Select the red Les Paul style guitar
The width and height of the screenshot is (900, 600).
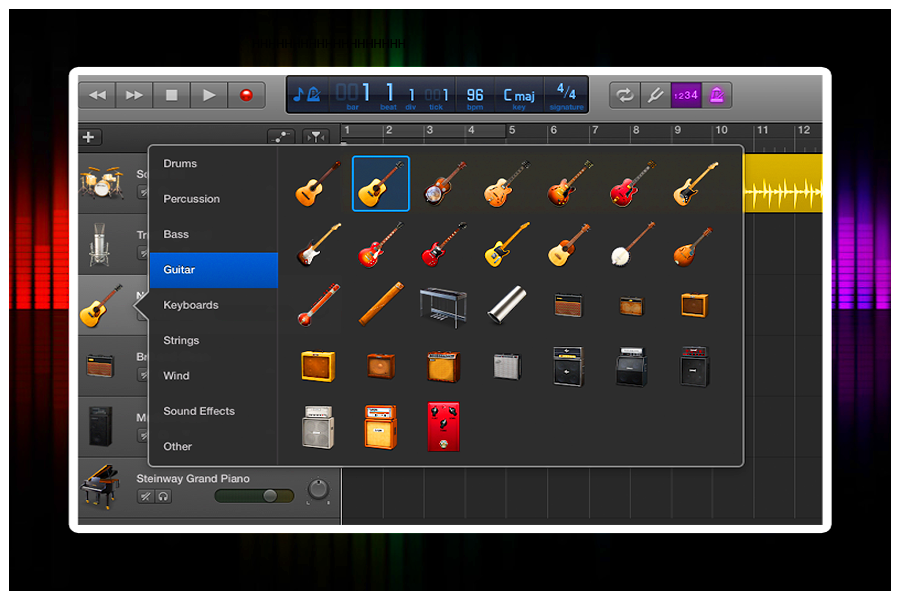point(381,245)
